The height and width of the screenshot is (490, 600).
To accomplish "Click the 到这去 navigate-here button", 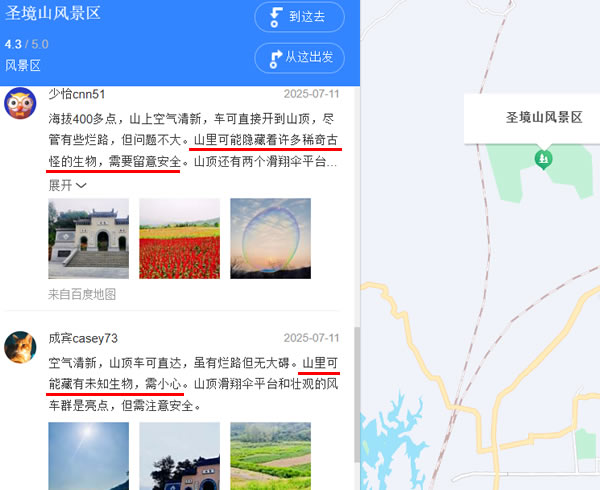I will (299, 17).
